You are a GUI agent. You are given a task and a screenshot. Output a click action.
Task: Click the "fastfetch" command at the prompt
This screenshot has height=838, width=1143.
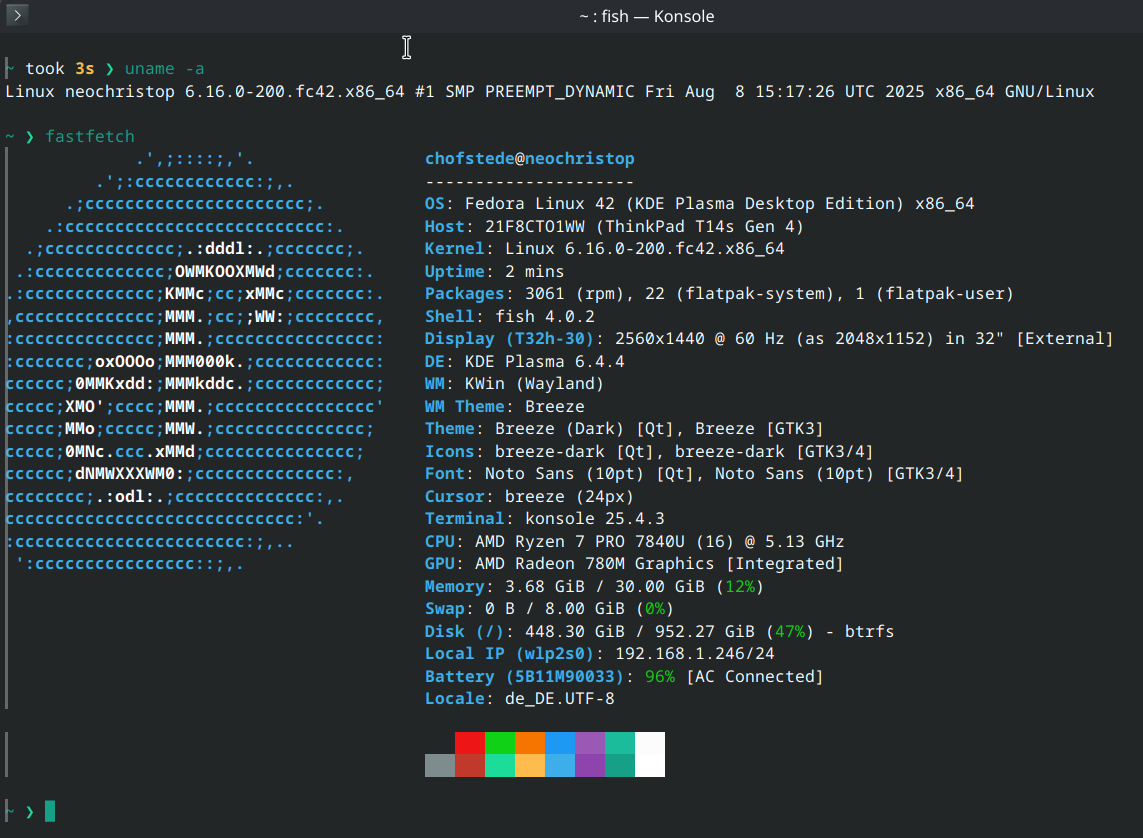90,136
